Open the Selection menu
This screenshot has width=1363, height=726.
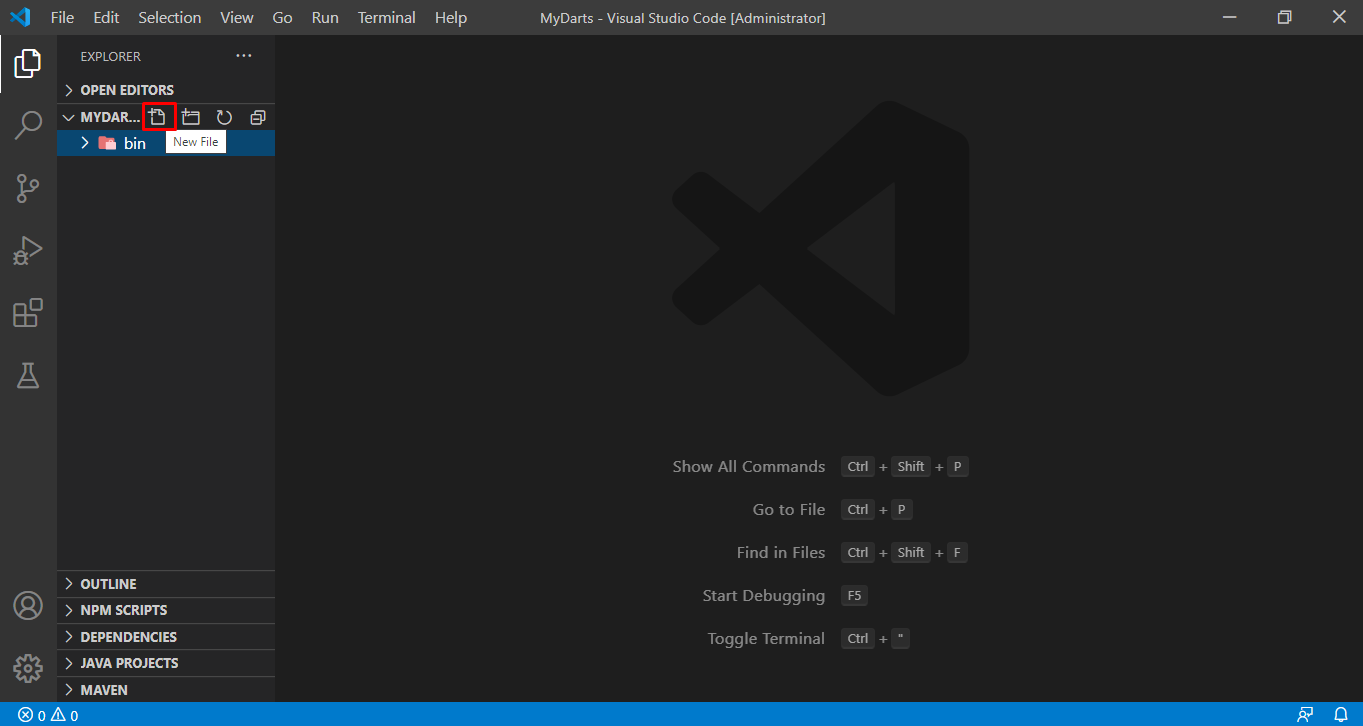[169, 18]
